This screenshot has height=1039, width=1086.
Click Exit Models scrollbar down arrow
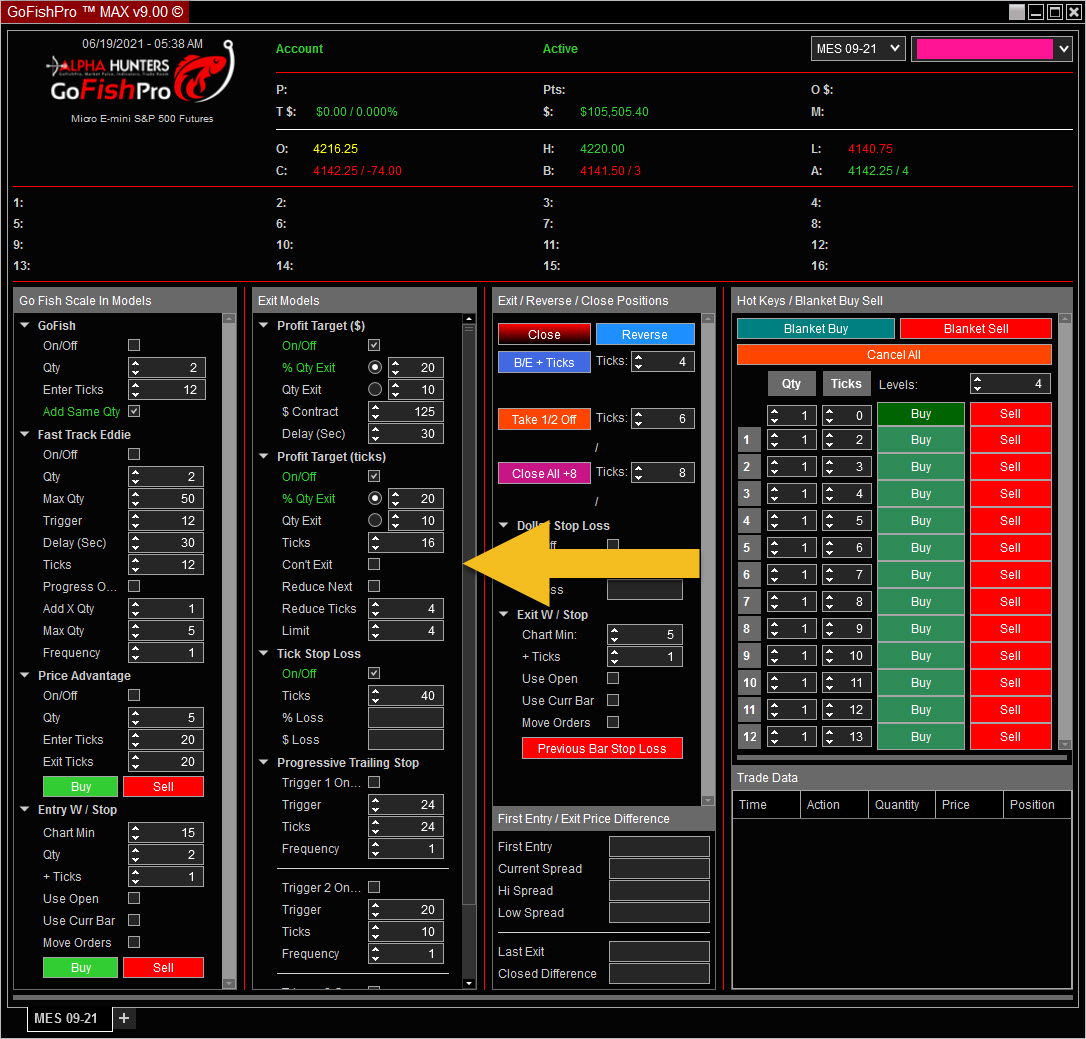(x=469, y=983)
